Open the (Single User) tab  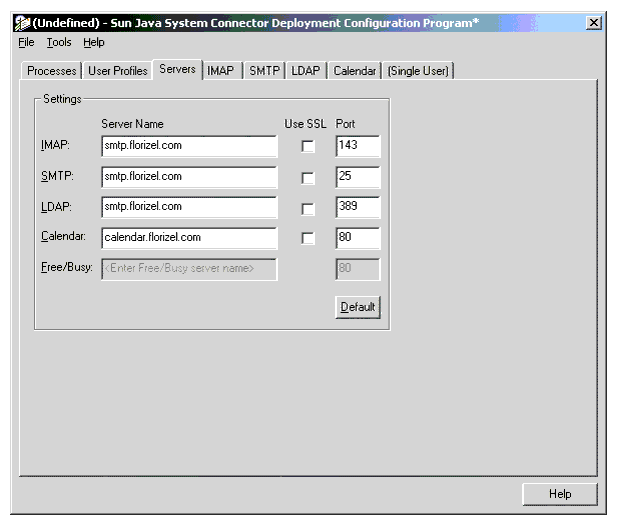[418, 71]
